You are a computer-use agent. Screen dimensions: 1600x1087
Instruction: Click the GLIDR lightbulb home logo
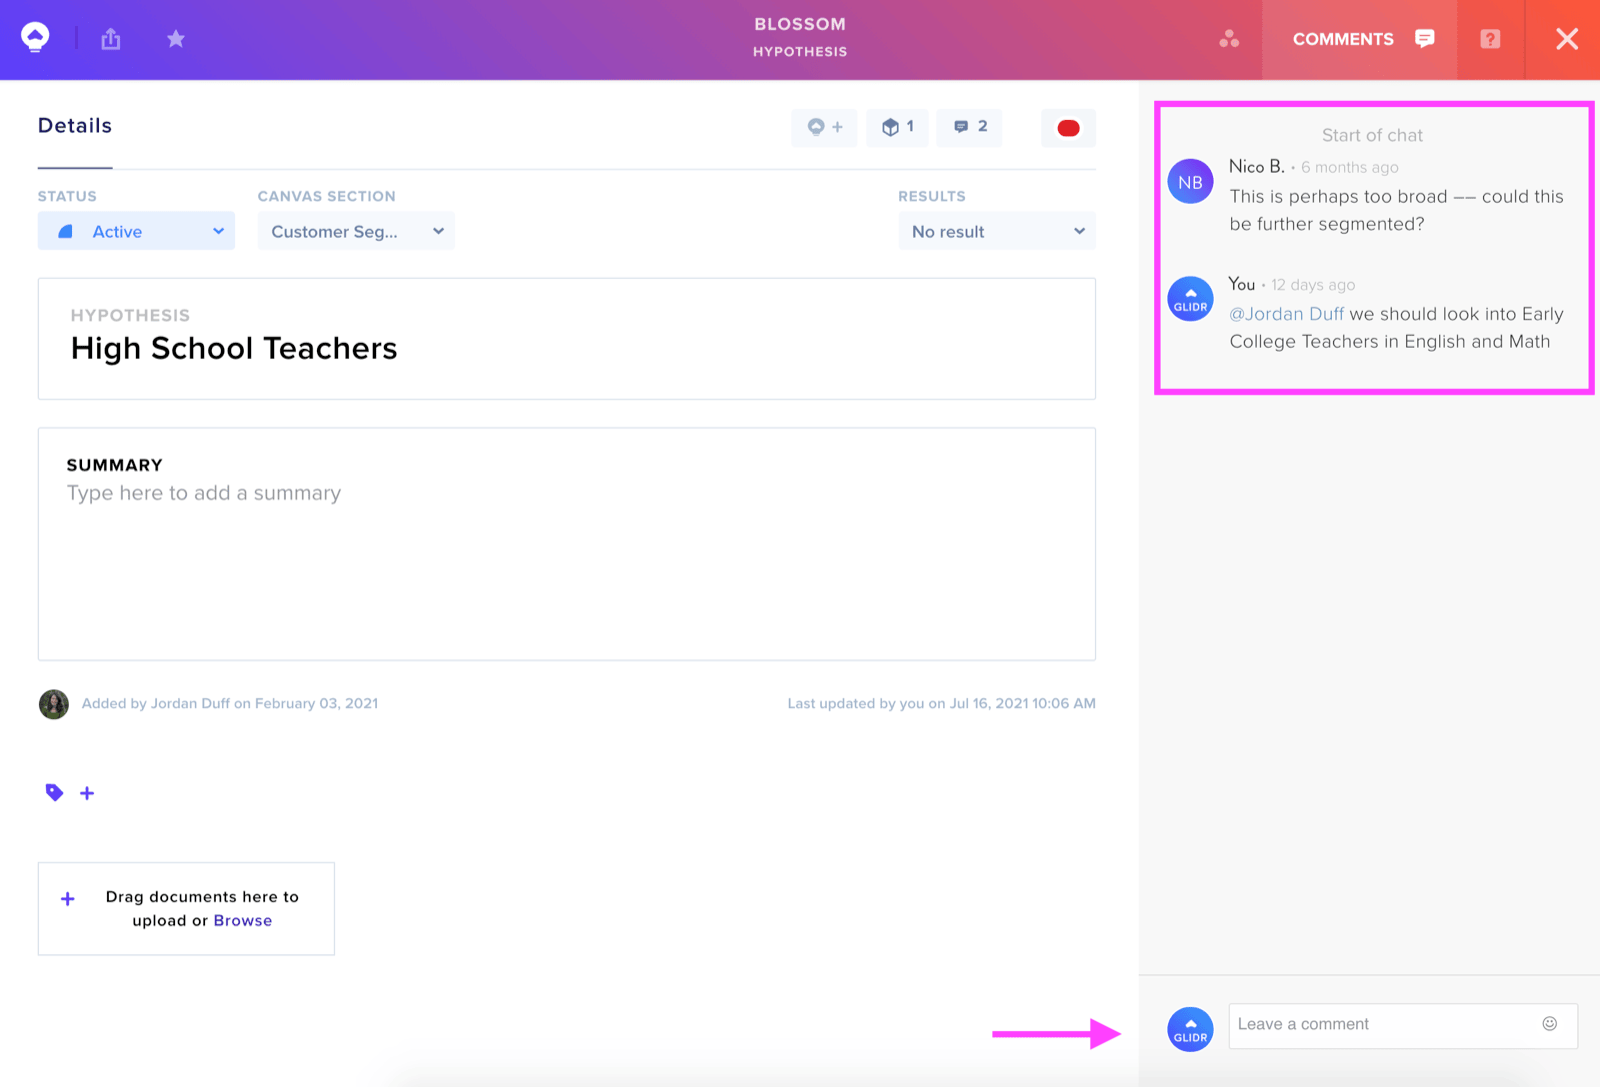(x=35, y=38)
